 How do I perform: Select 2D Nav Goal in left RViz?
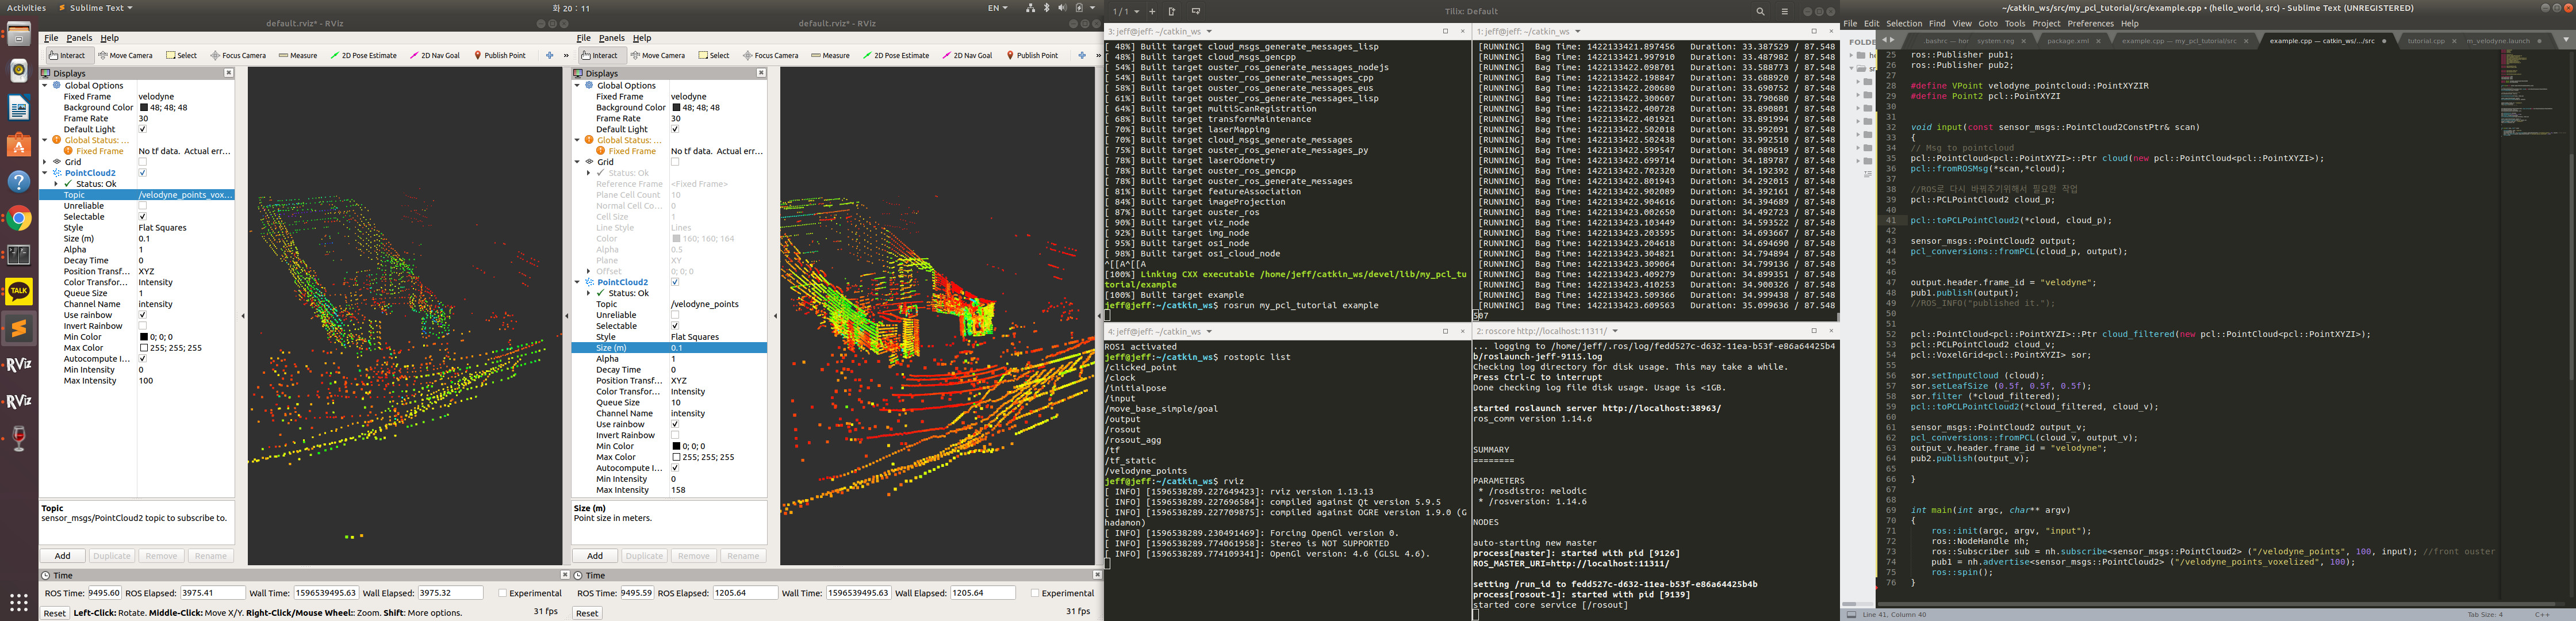tap(435, 55)
